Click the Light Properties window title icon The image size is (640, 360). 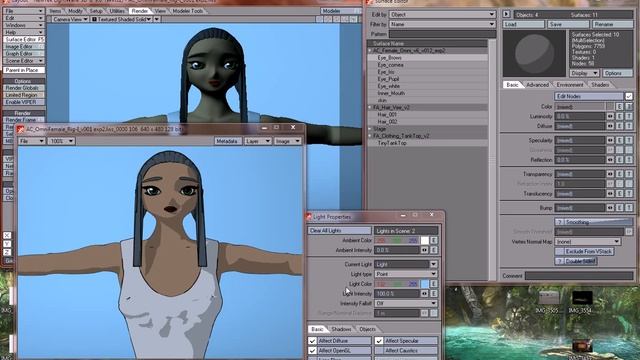tap(309, 217)
